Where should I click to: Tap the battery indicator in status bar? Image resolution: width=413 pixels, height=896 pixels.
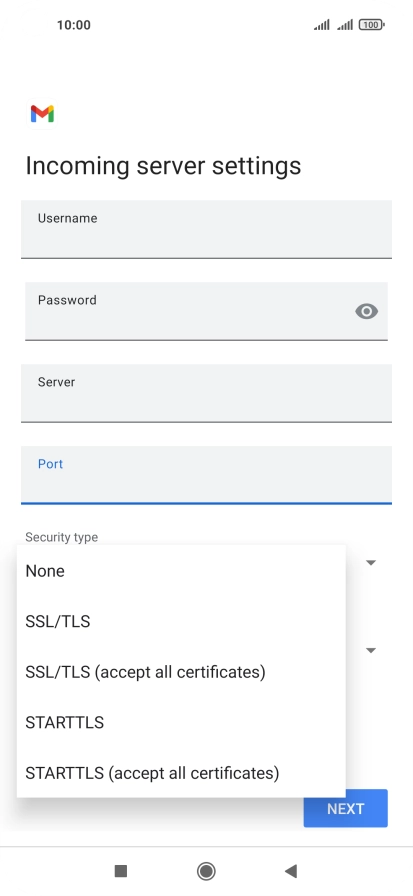(x=371, y=25)
